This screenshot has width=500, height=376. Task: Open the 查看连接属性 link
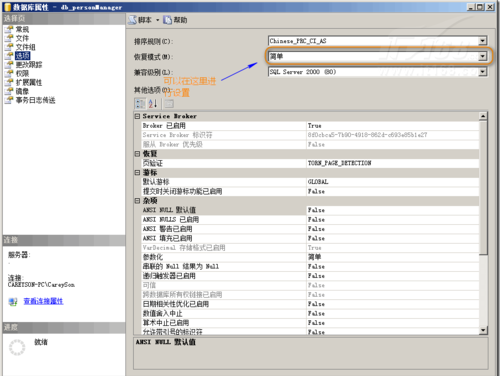pos(43,301)
